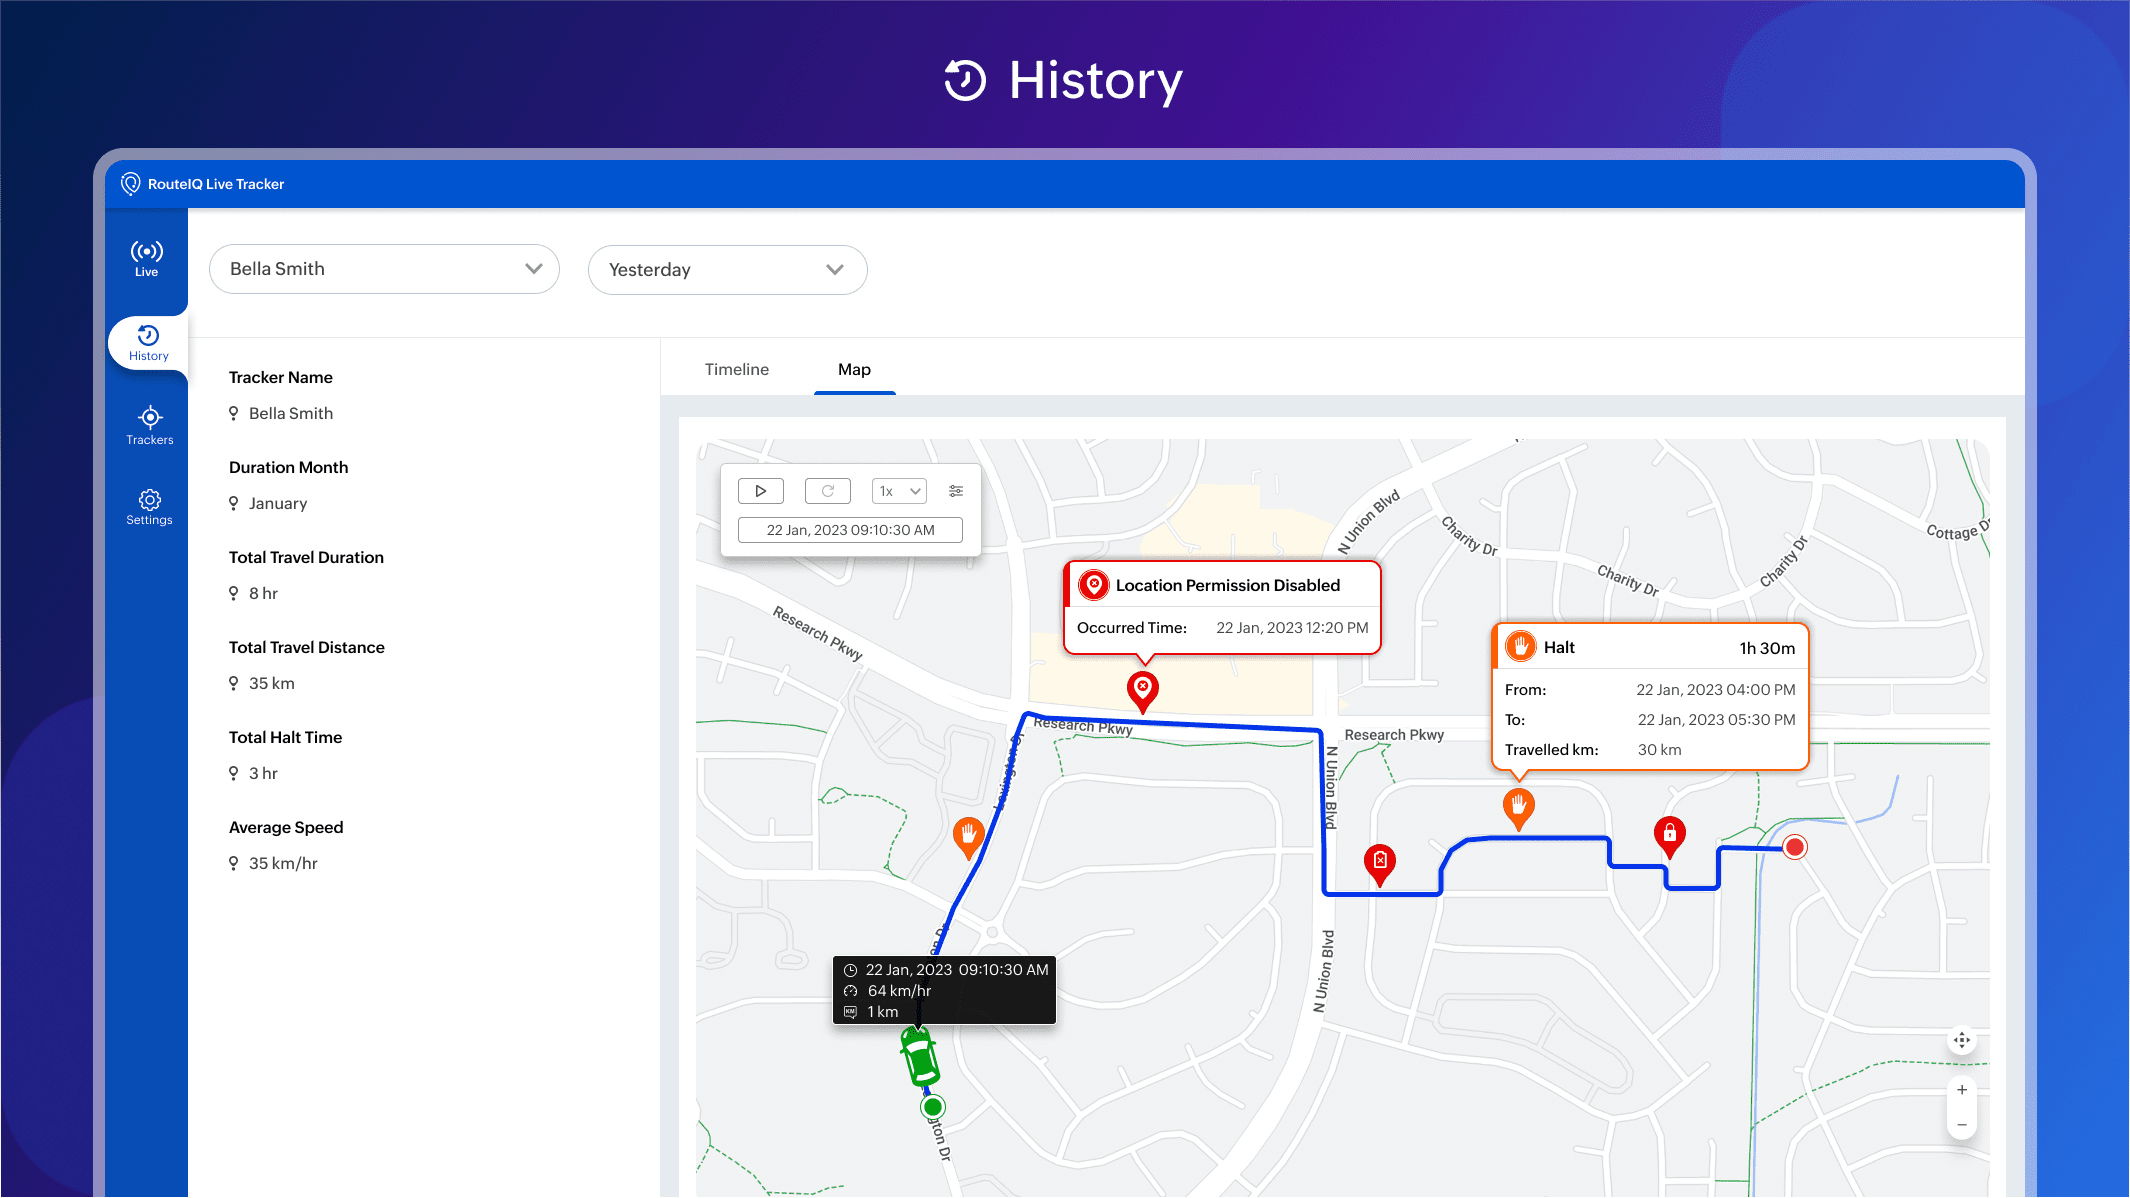The width and height of the screenshot is (2130, 1198).
Task: Zoom out the map with minus button
Action: pos(1962,1125)
